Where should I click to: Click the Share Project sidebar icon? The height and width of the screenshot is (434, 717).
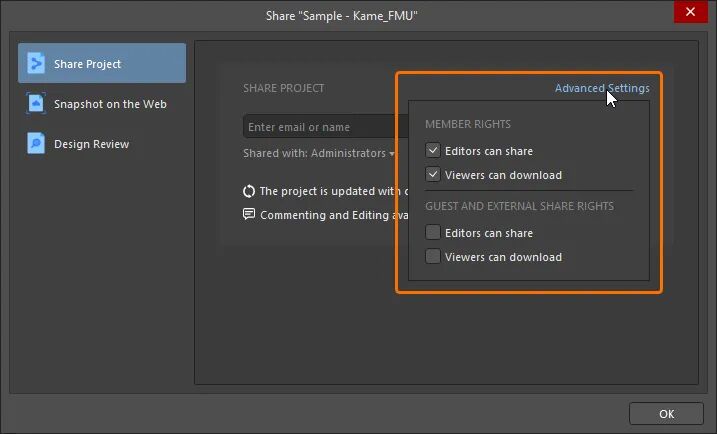tap(36, 63)
